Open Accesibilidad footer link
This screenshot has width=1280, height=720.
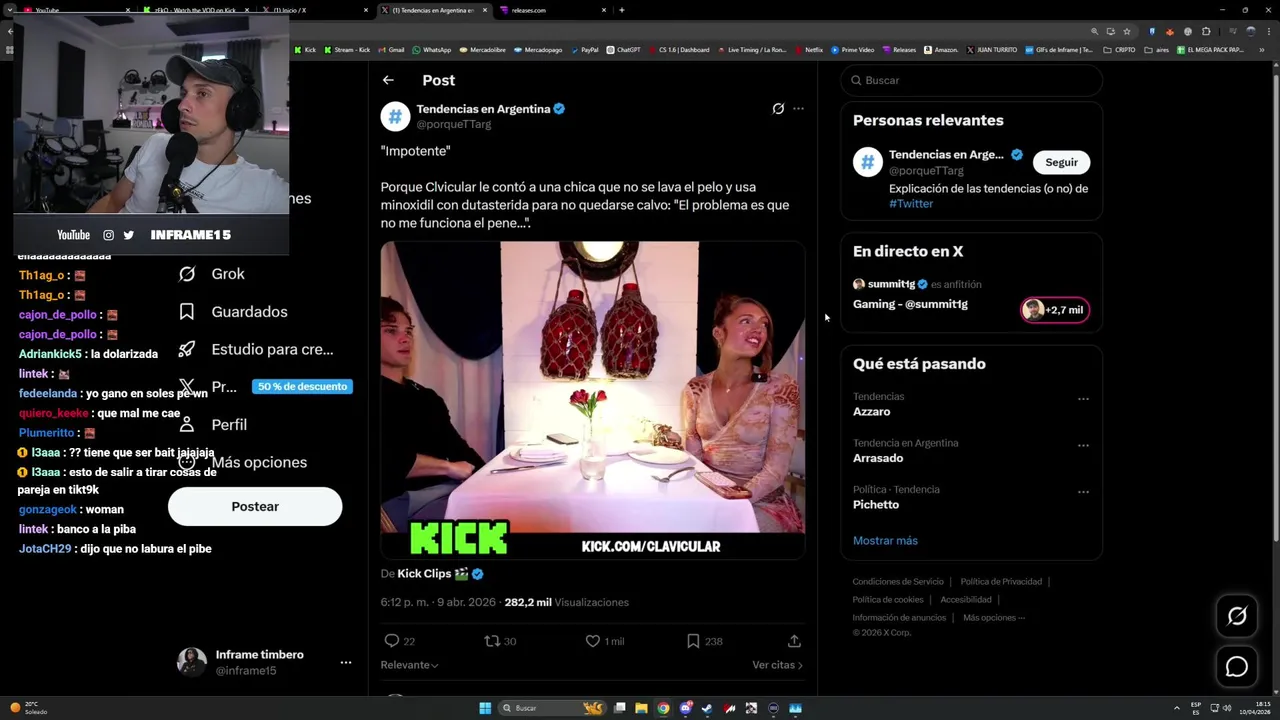coord(966,599)
